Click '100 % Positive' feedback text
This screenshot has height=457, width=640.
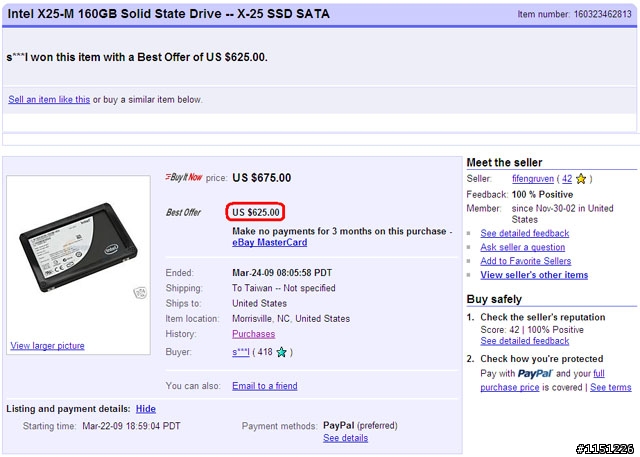click(x=542, y=194)
